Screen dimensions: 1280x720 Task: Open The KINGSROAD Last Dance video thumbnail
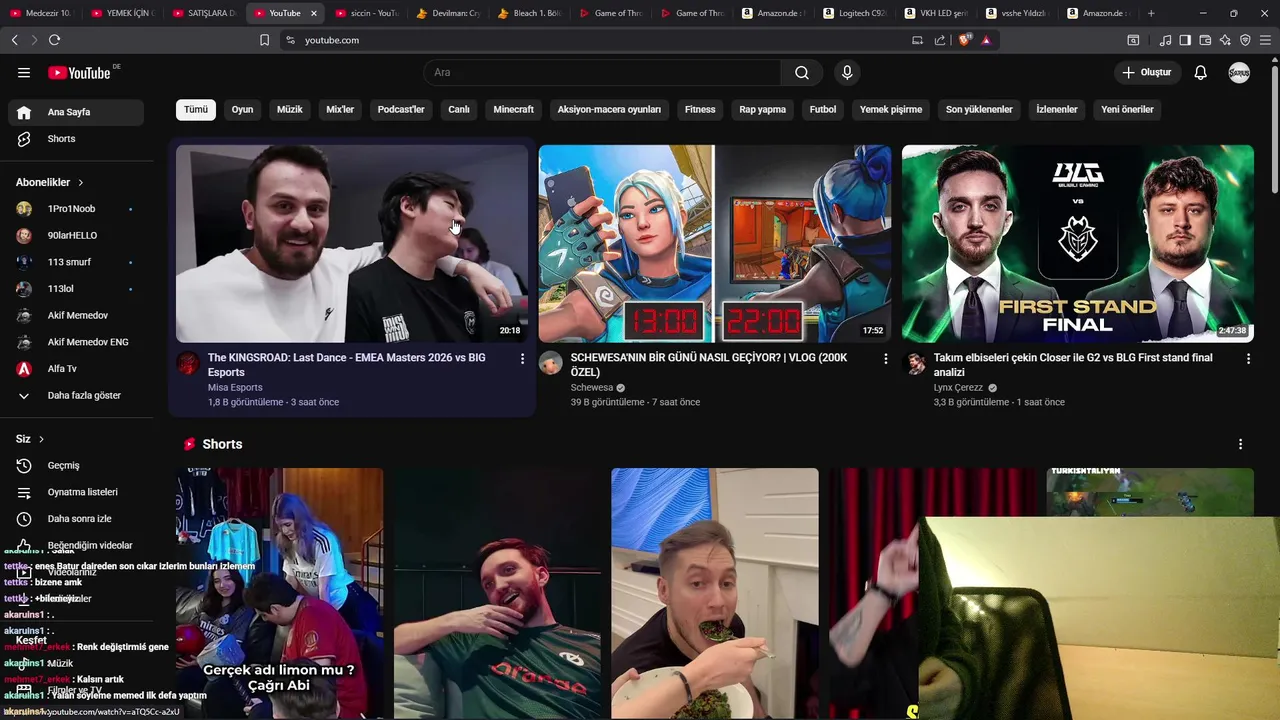[x=352, y=244]
